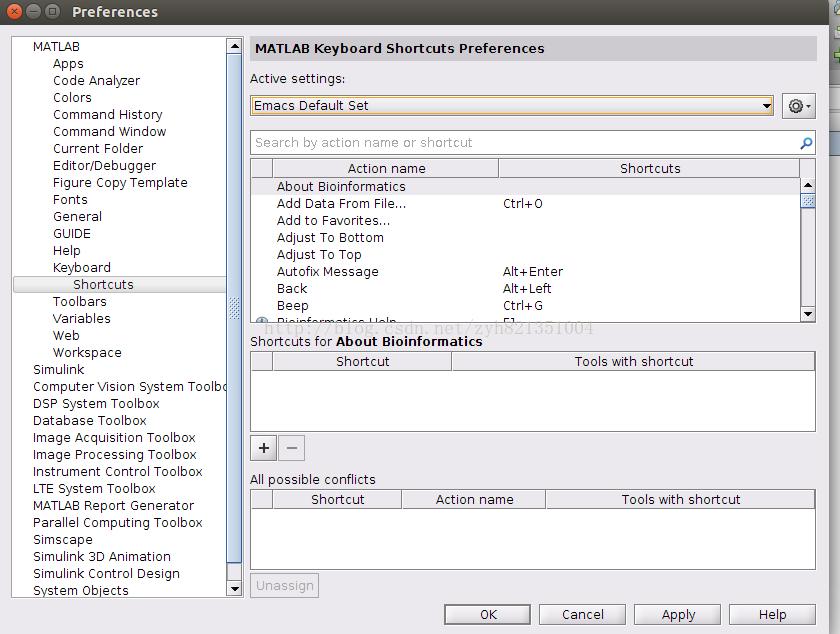840x634 pixels.
Task: Select the Back action row
Action: click(525, 289)
